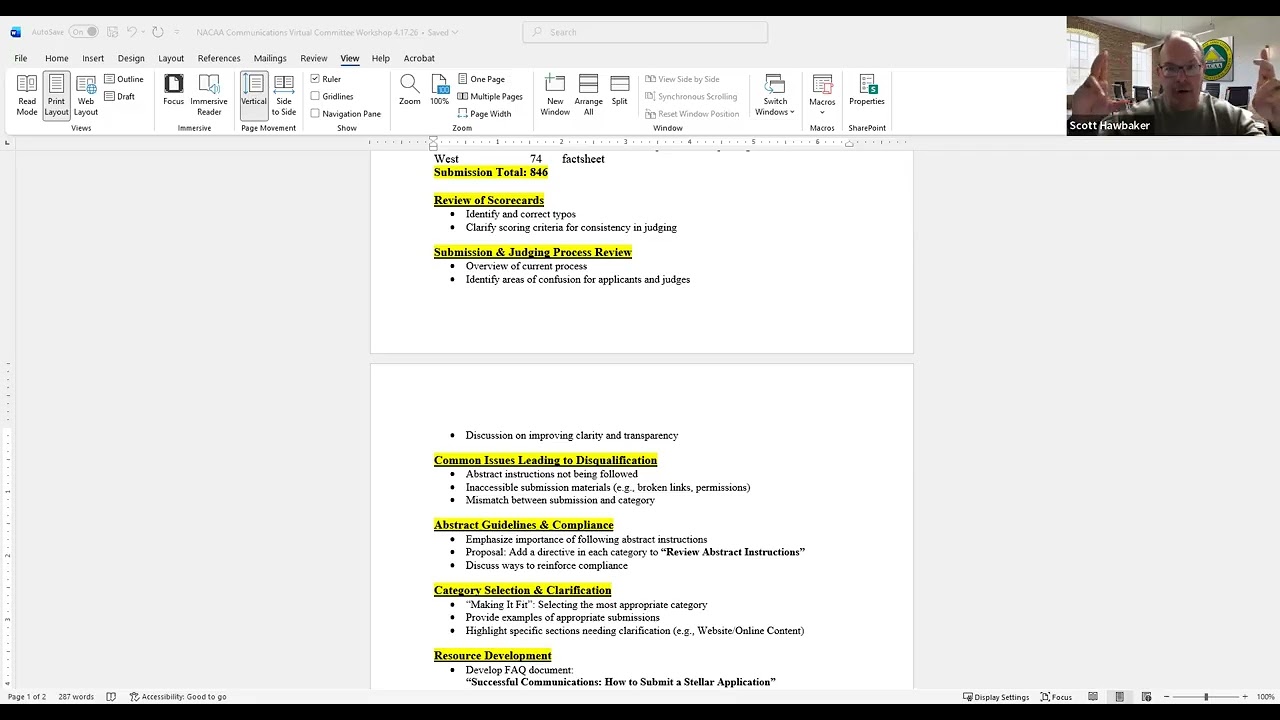Screen dimensions: 1280x720
Task: Select Web Layout icon in status bar
Action: [x=1146, y=697]
